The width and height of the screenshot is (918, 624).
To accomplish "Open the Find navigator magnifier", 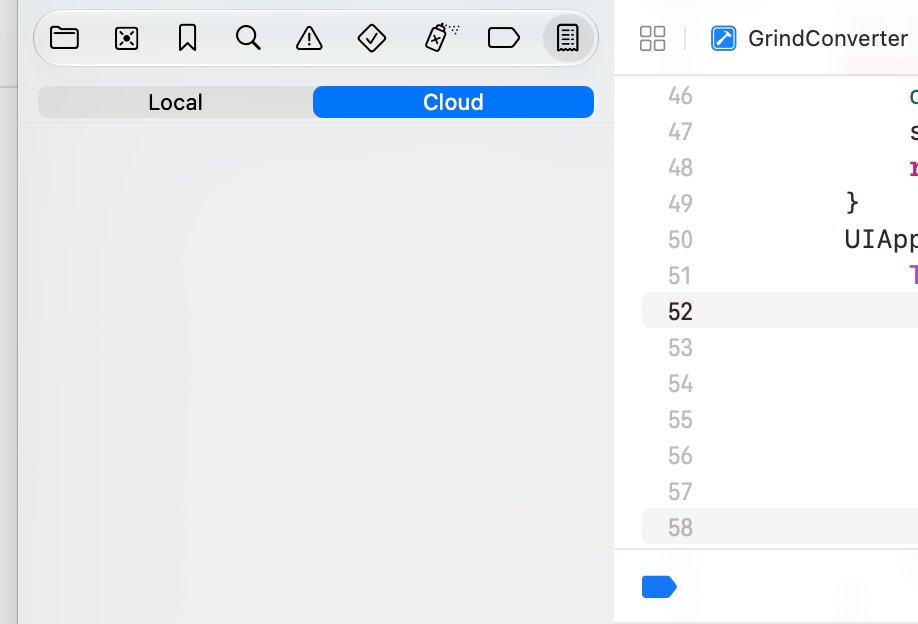I will 248,39.
